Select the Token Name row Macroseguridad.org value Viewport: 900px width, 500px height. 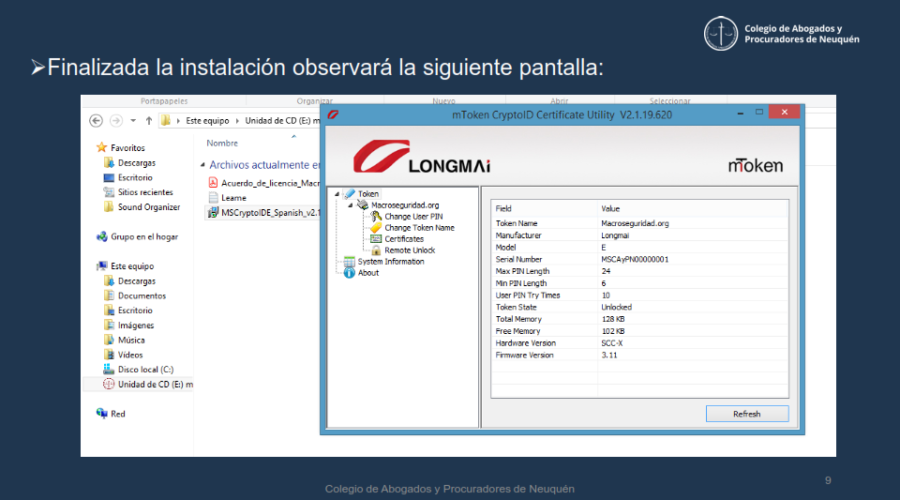pos(635,223)
